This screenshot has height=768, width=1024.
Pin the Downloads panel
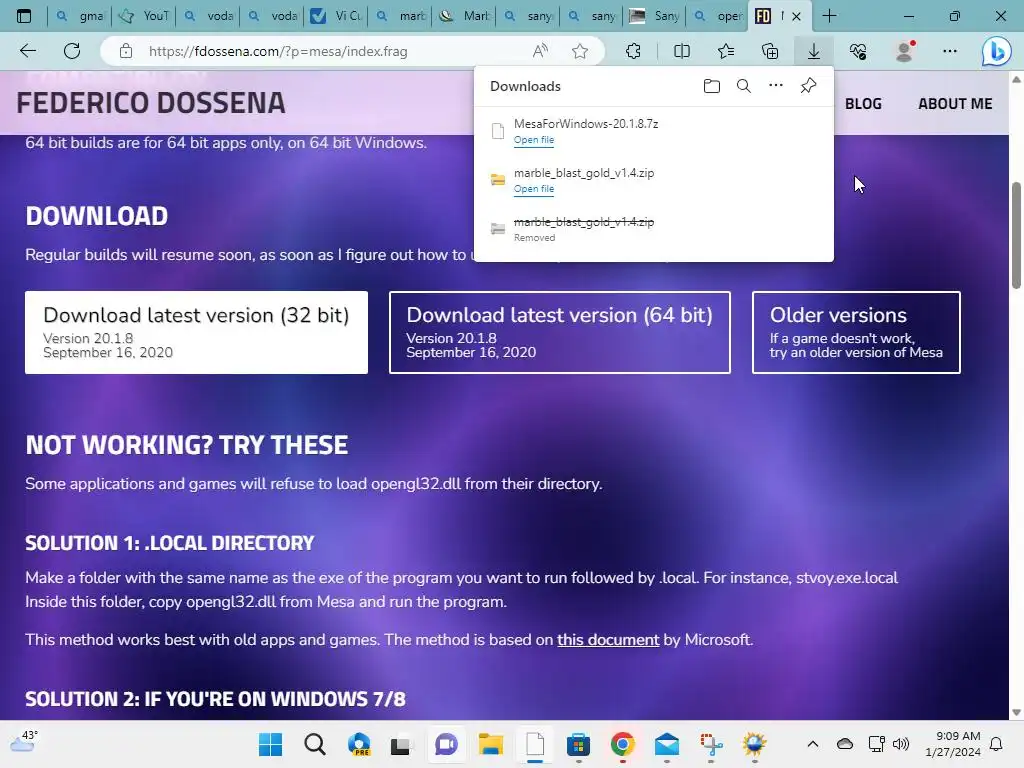[808, 86]
